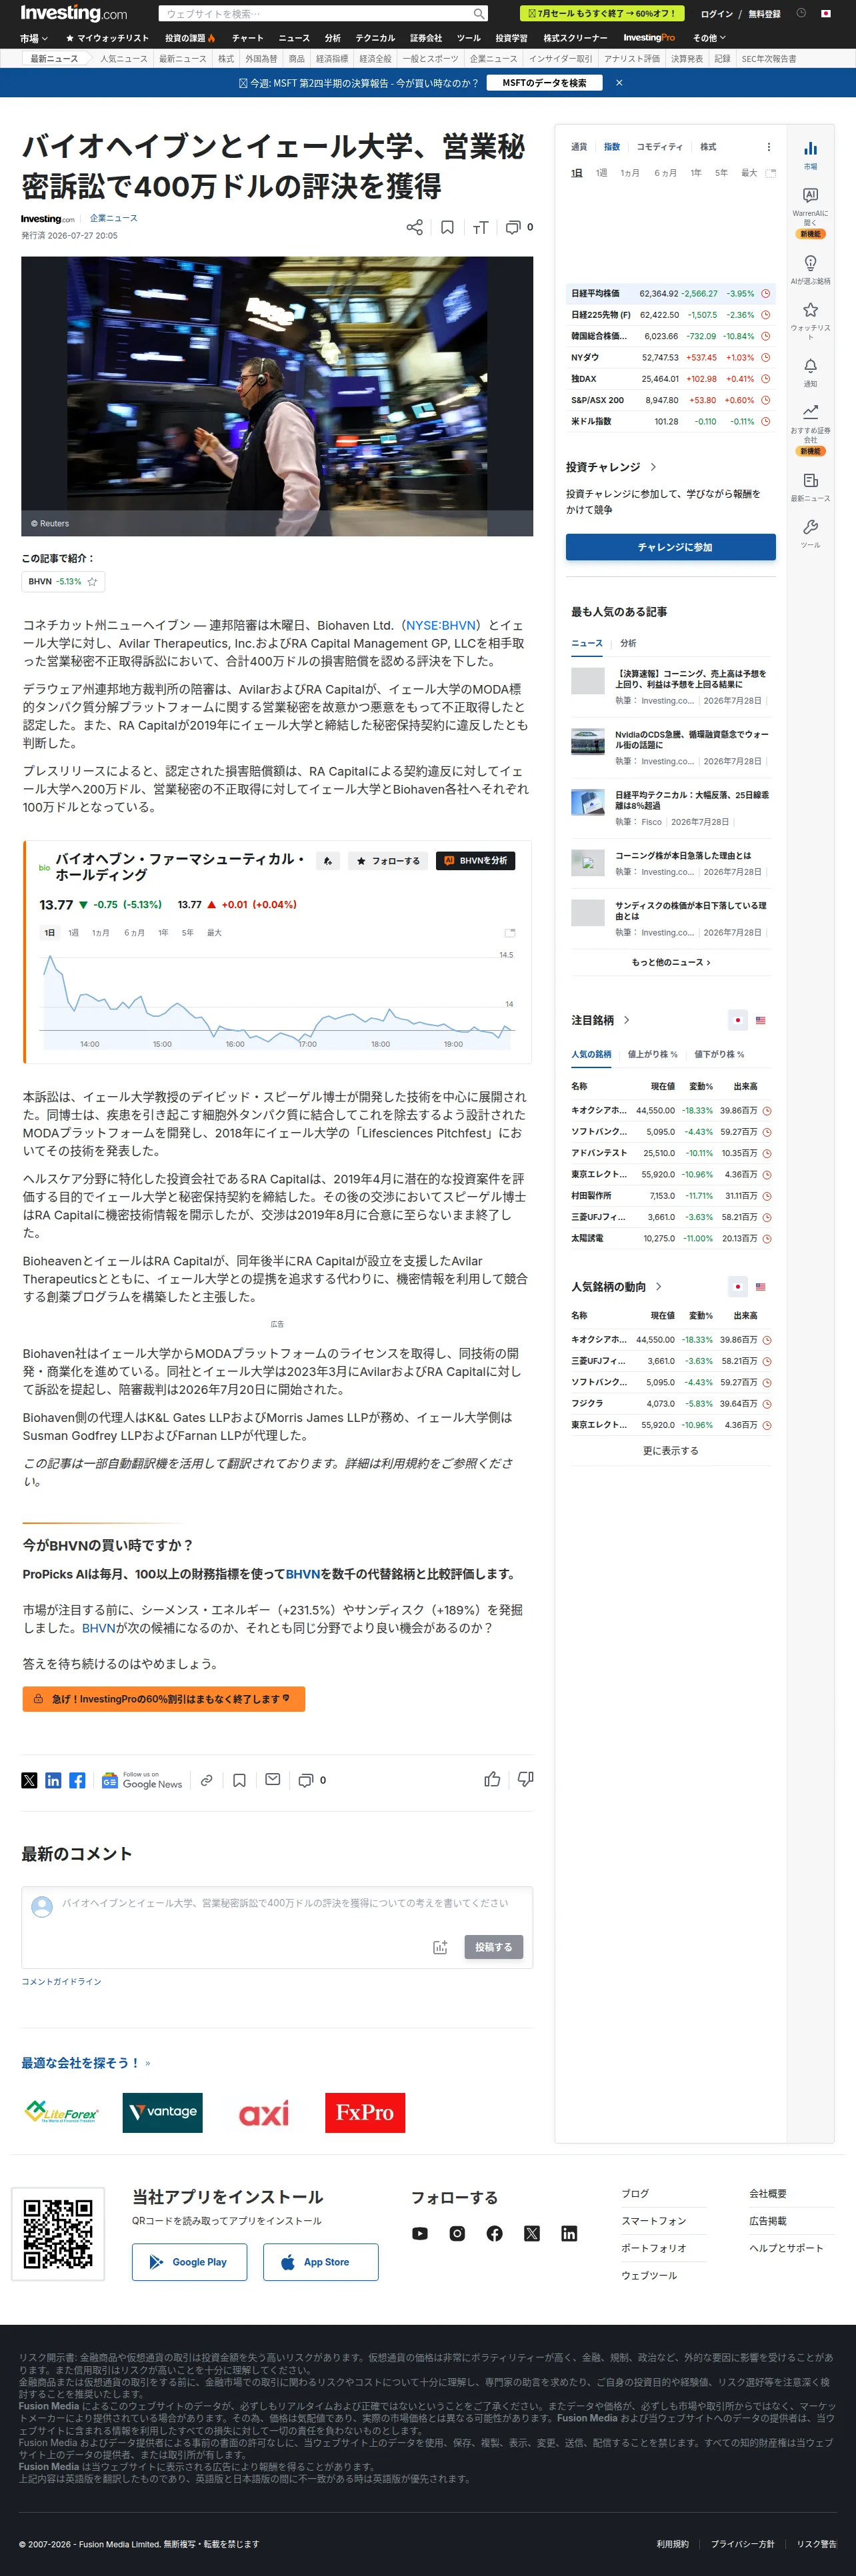This screenshot has height=2576, width=856.
Task: Open the 最新ニュース icon in right sidebar
Action: (x=810, y=481)
